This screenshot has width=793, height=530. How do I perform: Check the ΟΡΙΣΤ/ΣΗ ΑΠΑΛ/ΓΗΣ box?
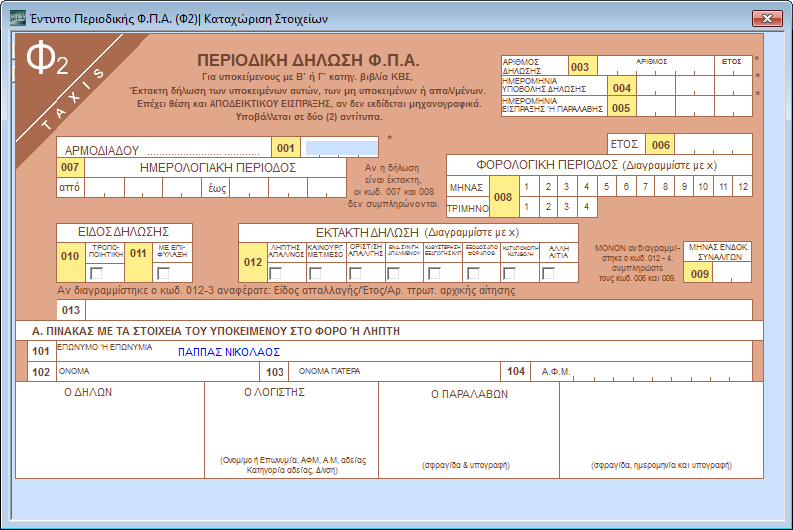click(355, 274)
